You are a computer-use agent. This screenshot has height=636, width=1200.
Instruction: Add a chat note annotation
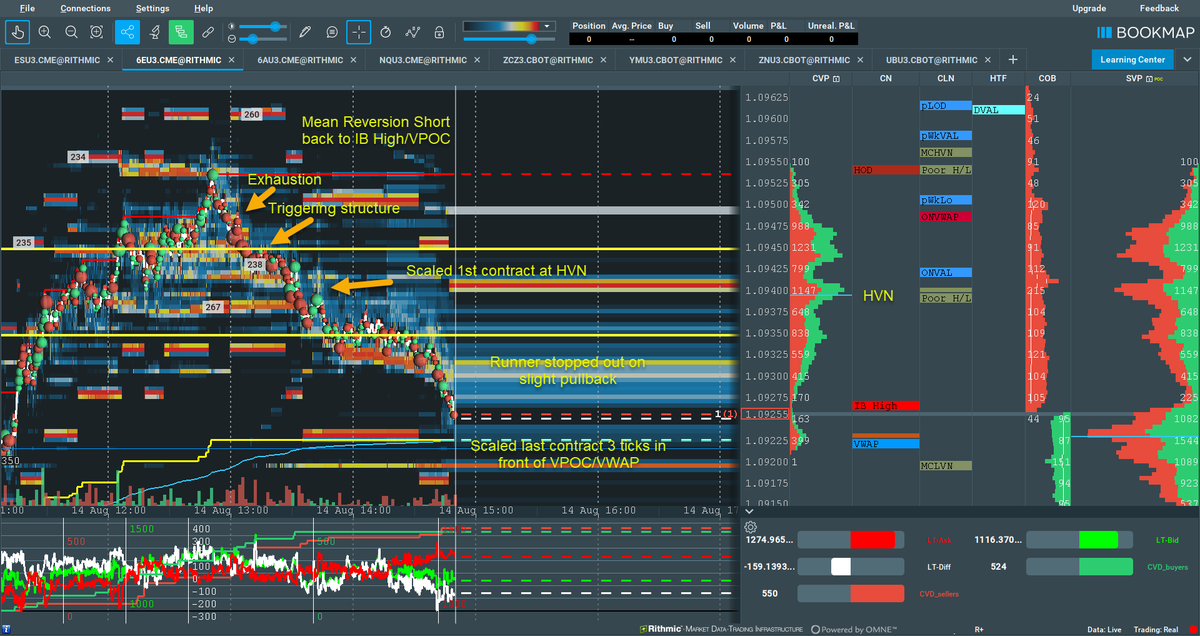point(333,32)
